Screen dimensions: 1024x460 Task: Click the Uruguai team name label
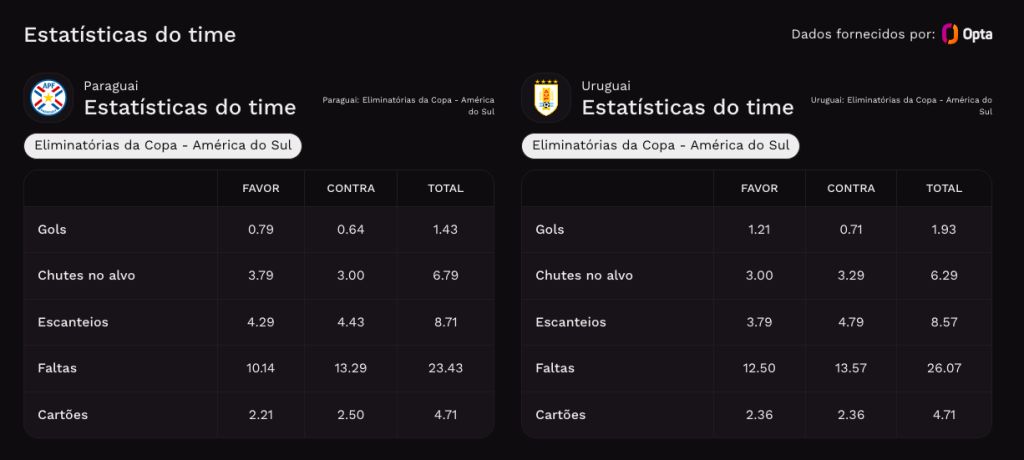(606, 86)
